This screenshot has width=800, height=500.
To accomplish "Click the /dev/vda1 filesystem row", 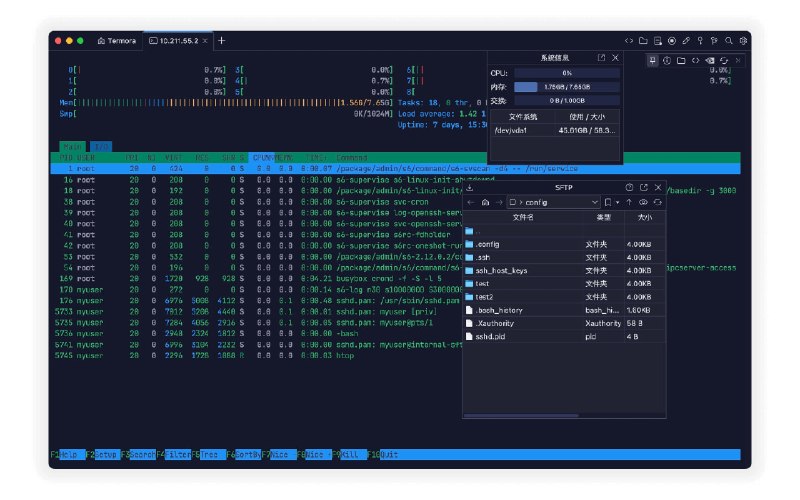I will 555,131.
